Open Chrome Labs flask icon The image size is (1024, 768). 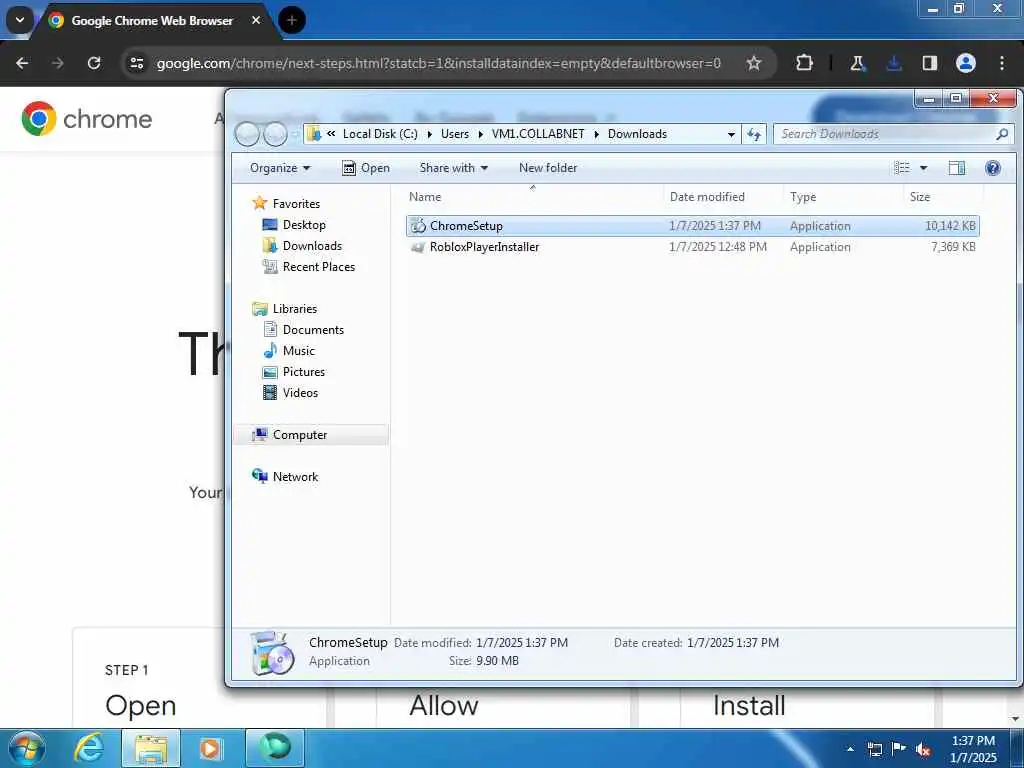(857, 63)
